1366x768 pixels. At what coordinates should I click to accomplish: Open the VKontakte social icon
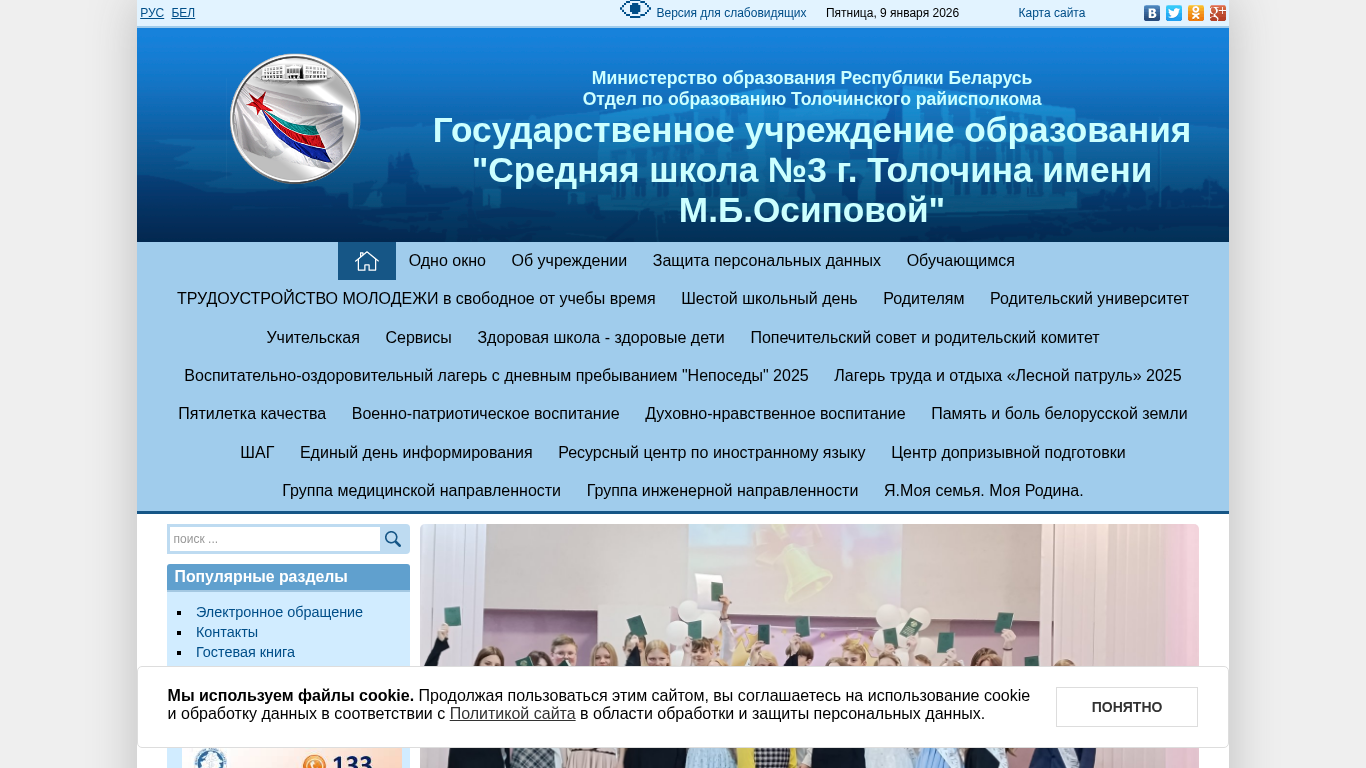[x=1152, y=13]
